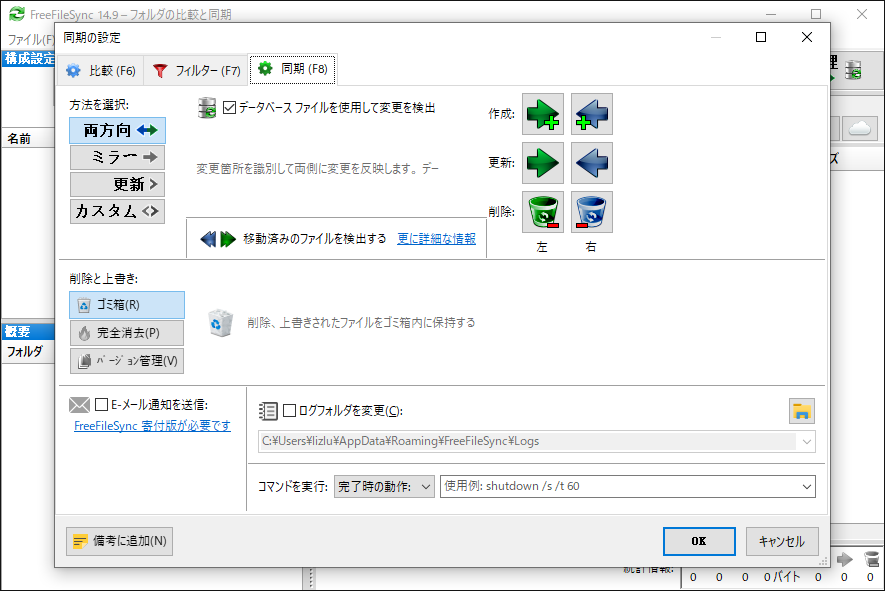The image size is (885, 591).
Task: Click FreeFileSync app logo in title bar
Action: [17, 14]
